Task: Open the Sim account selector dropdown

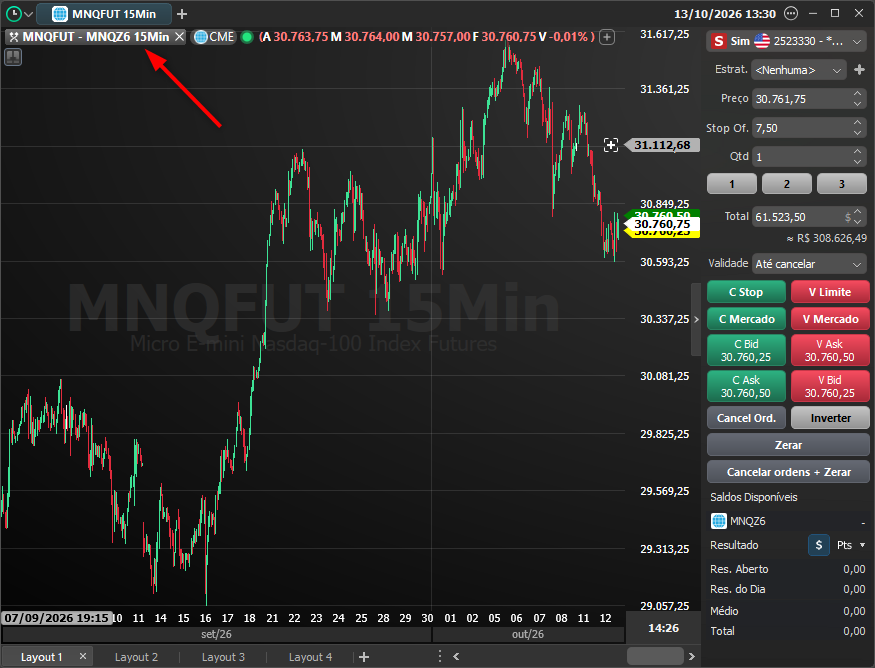Action: pos(787,41)
